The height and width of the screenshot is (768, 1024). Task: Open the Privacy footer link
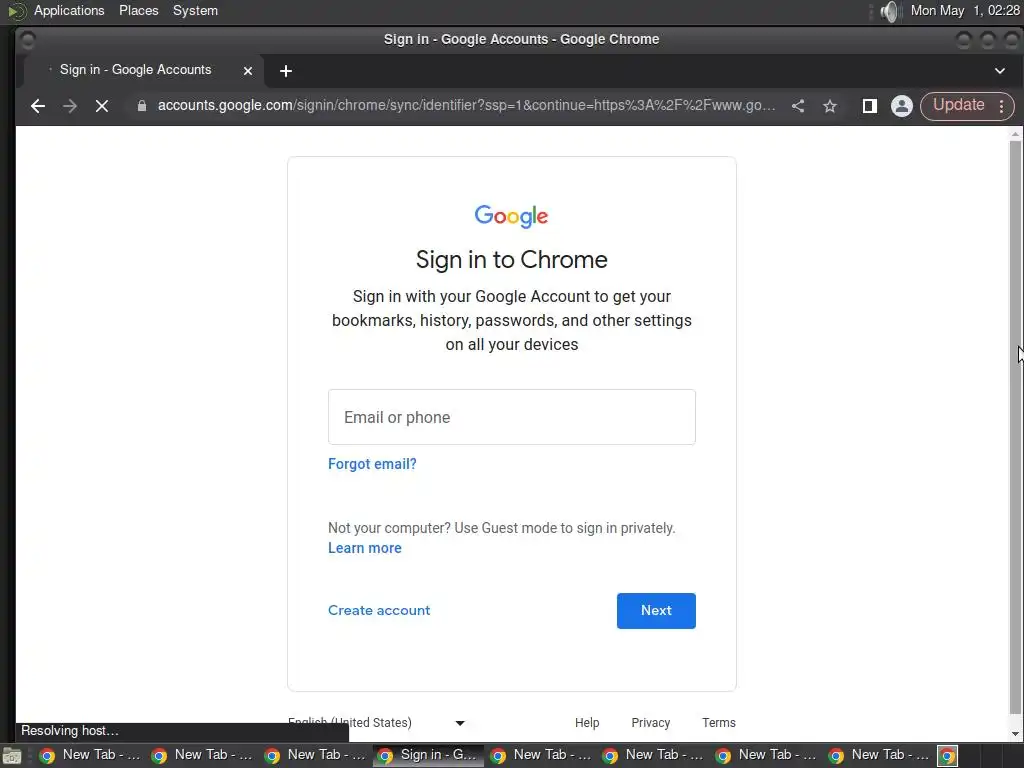click(650, 722)
